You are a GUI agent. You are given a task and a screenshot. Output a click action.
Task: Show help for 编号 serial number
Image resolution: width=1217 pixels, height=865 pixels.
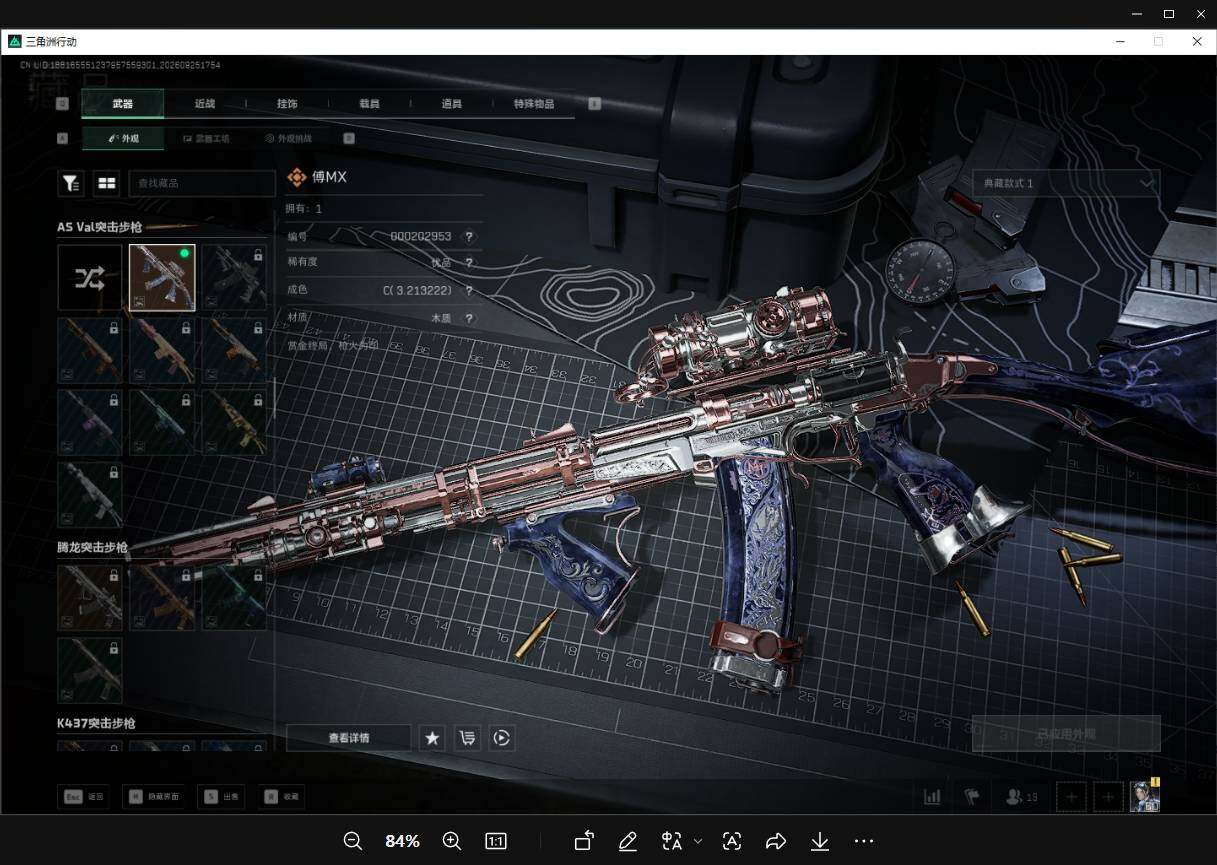tap(468, 237)
